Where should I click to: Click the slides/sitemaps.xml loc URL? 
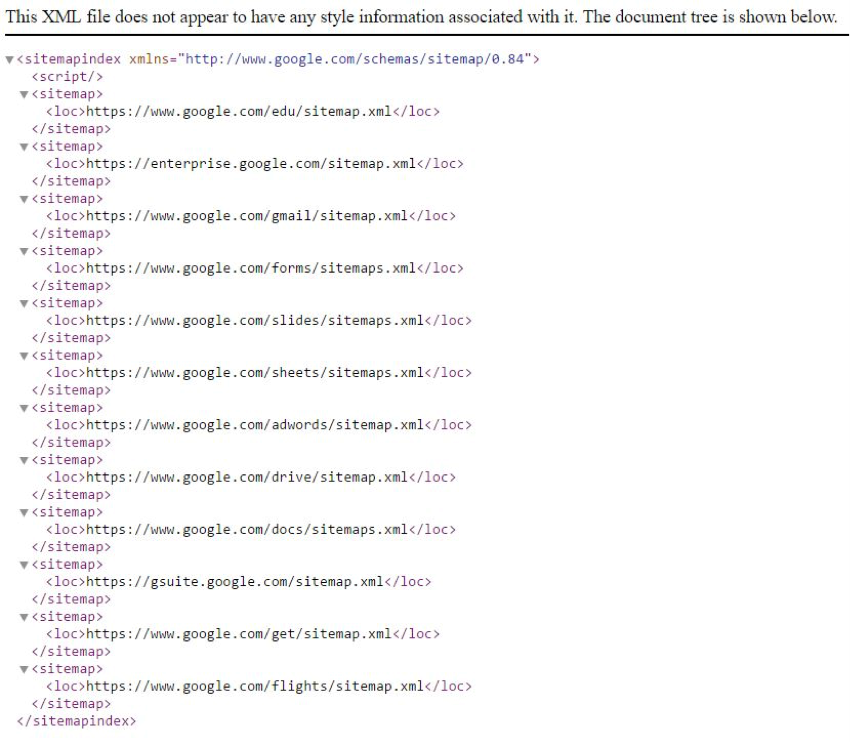255,320
